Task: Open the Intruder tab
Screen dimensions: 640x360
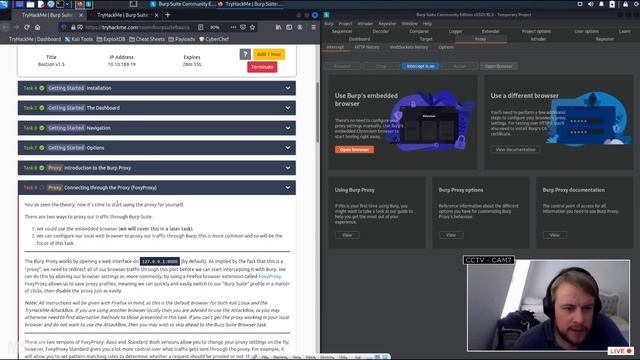Action: [538, 39]
